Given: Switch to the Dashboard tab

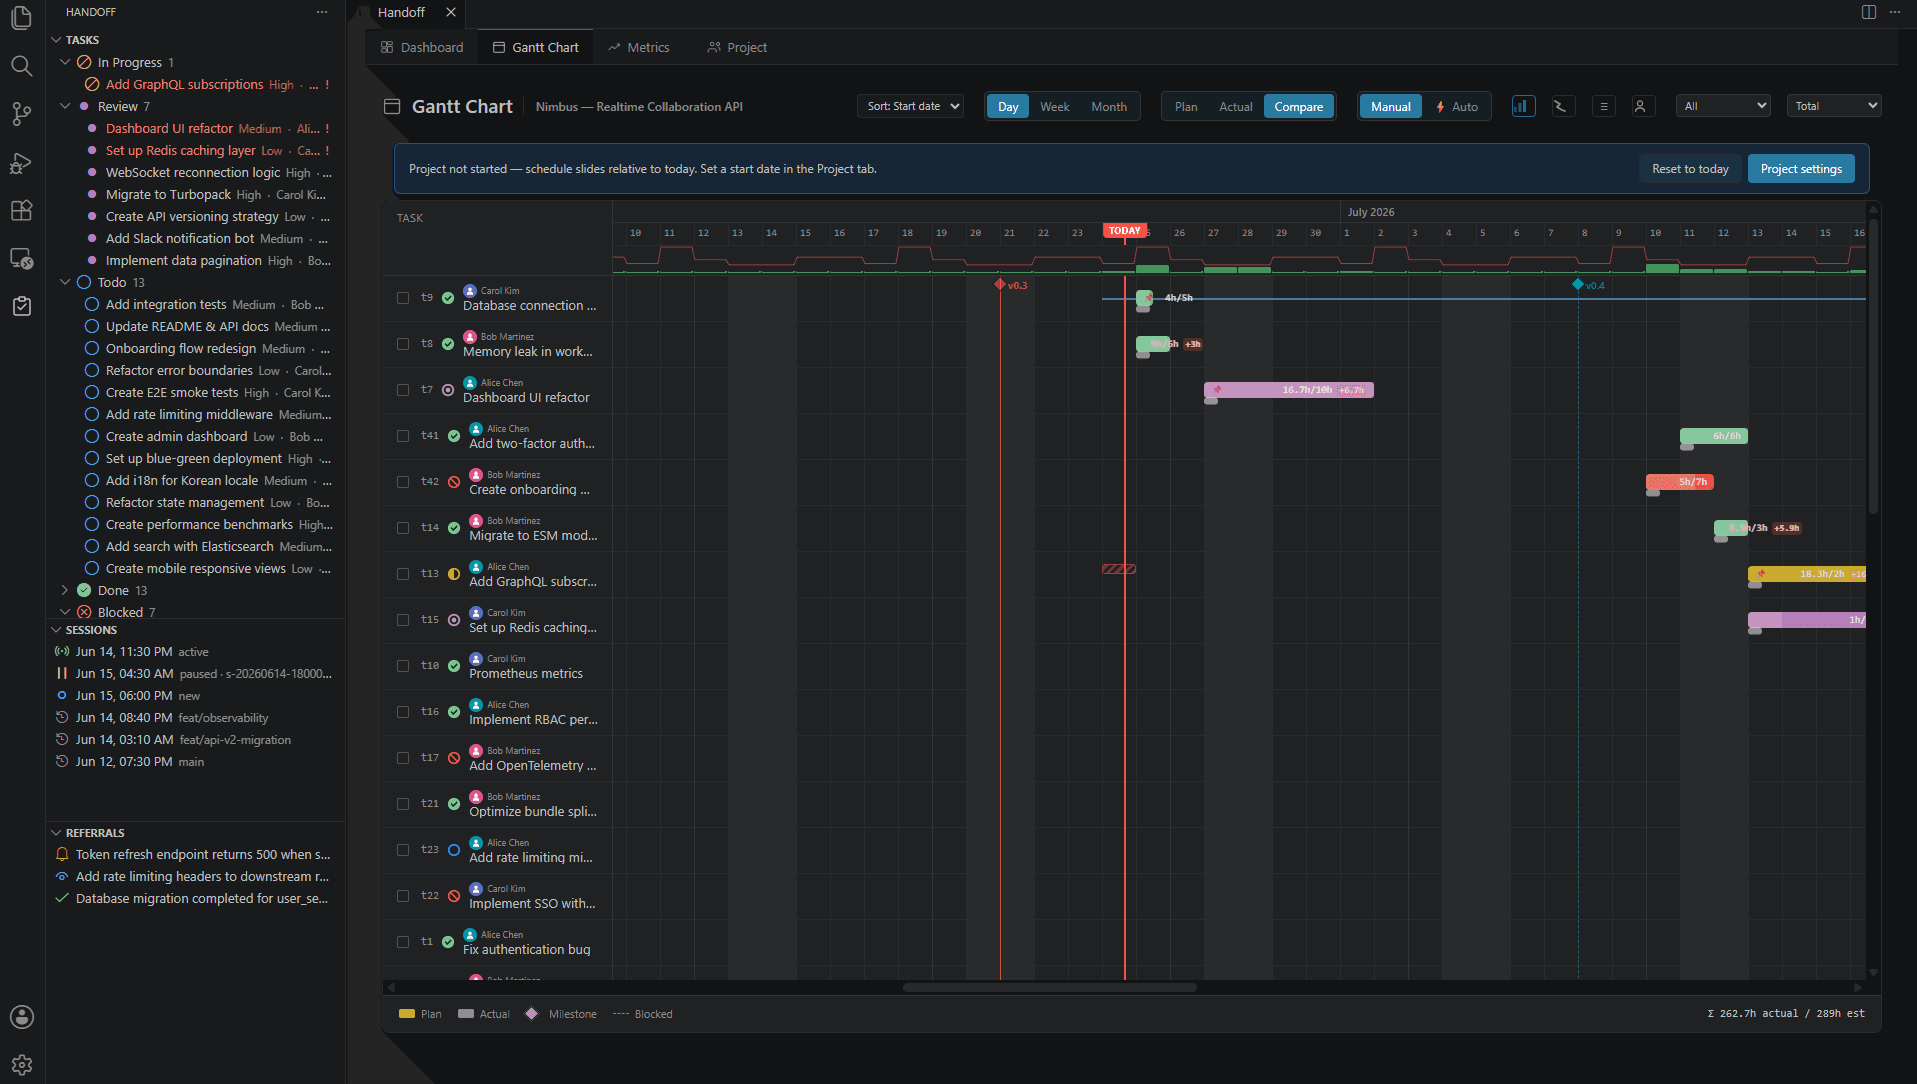Looking at the screenshot, I should tap(422, 47).
